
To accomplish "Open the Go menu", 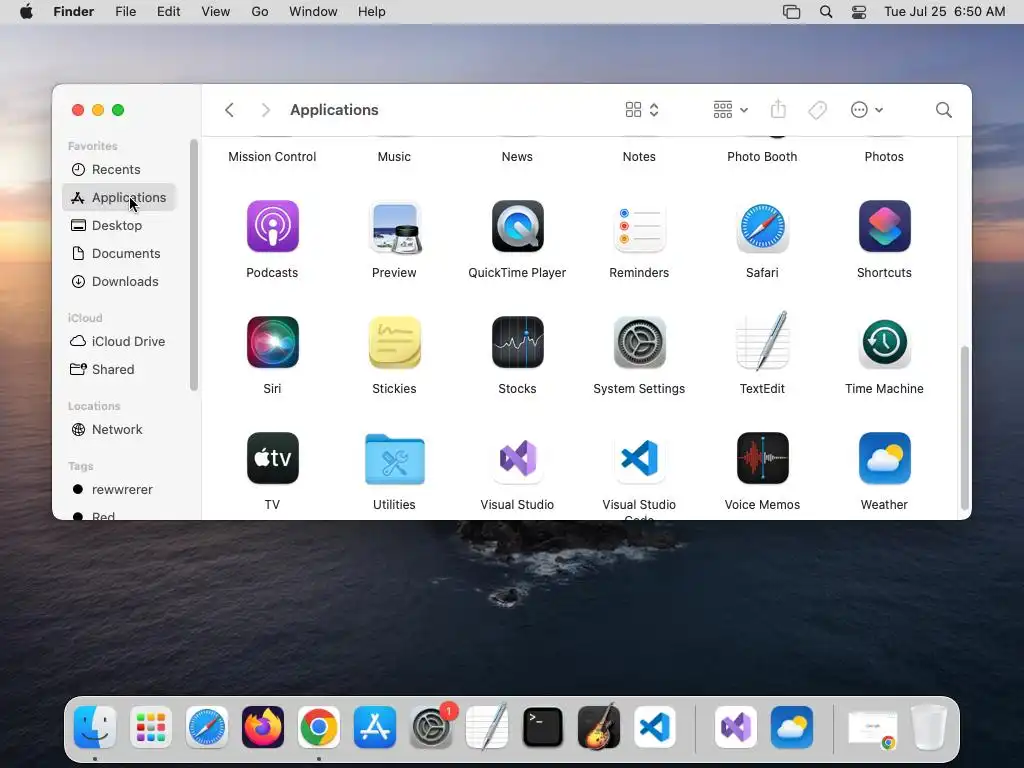I will [260, 12].
